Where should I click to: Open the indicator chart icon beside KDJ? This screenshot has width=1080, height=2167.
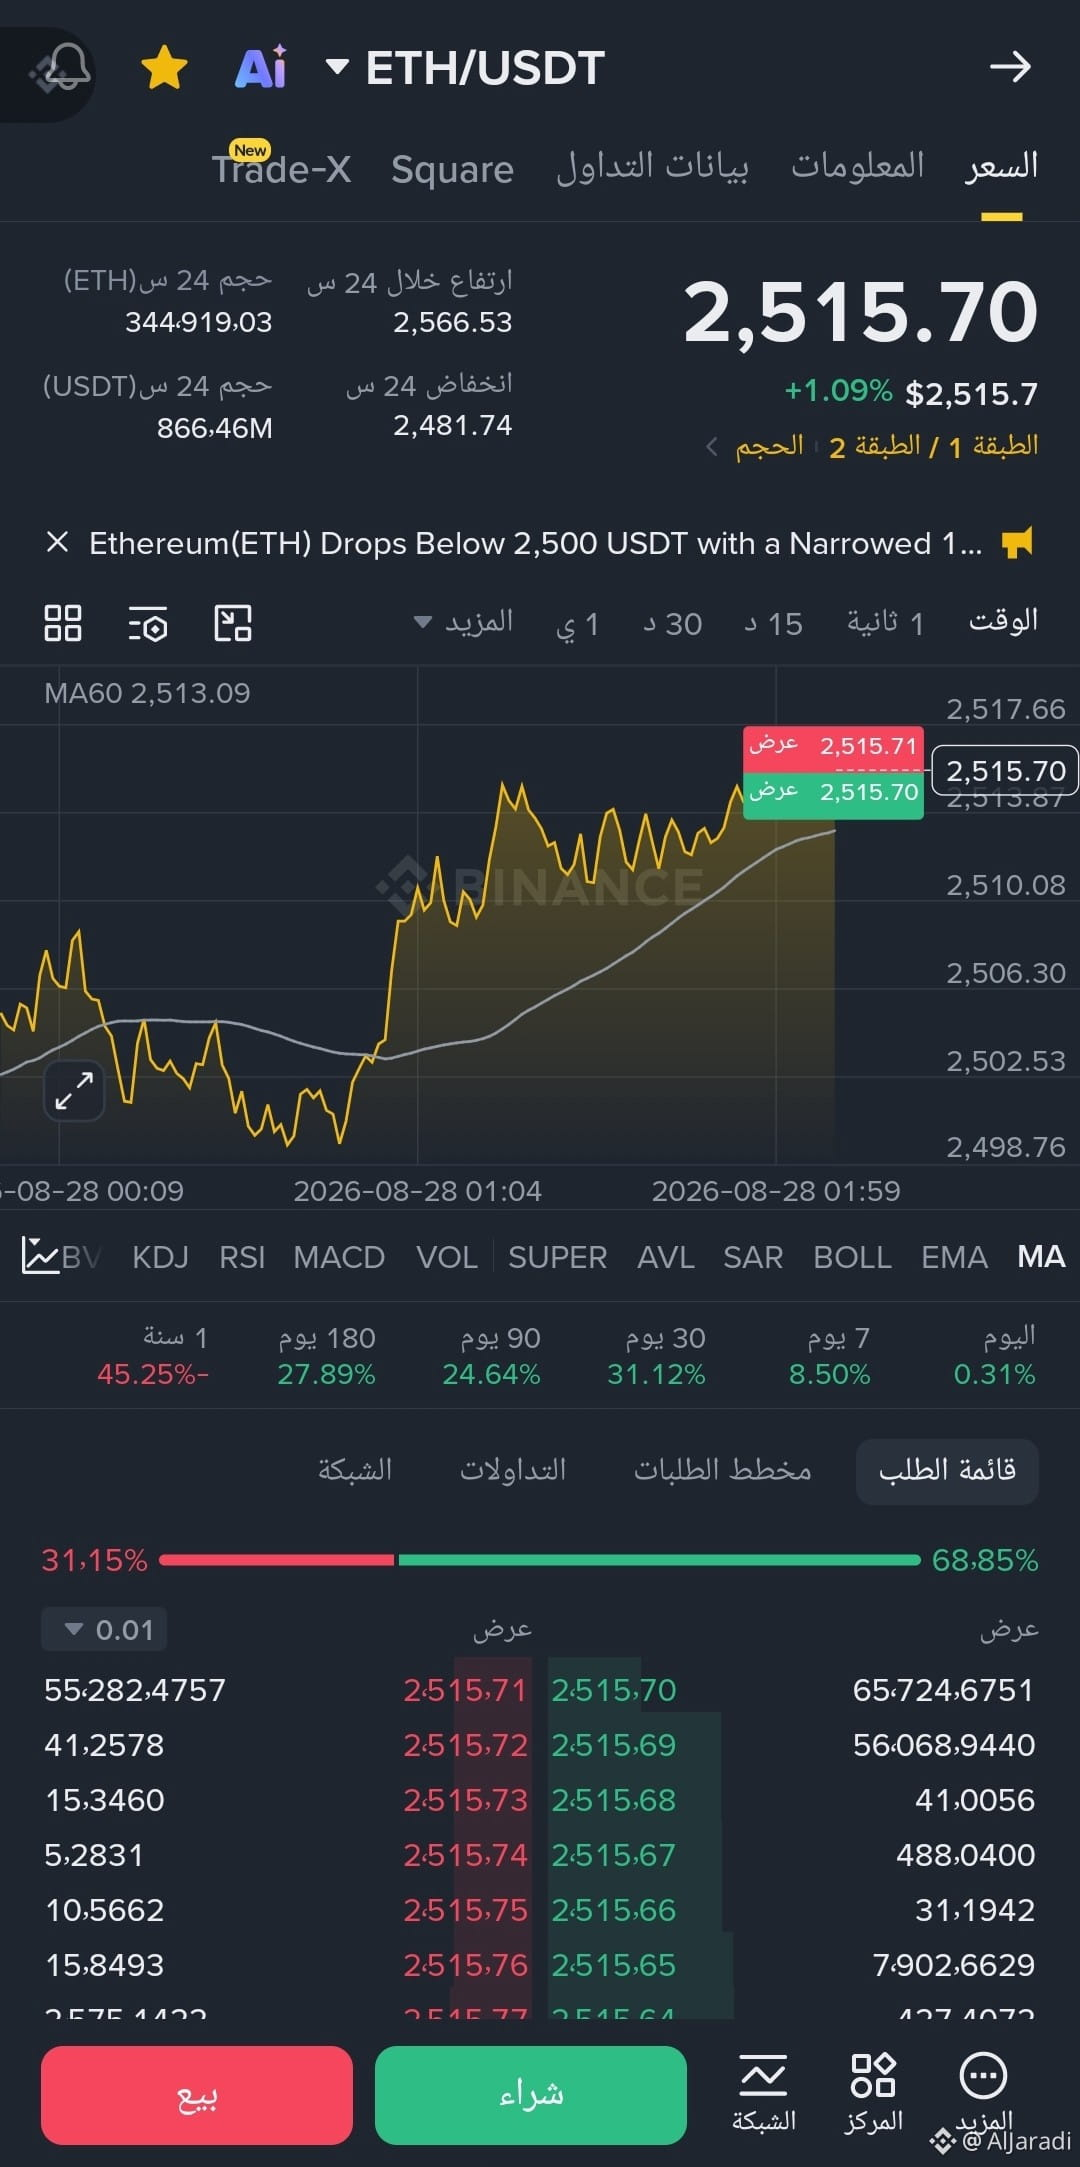tap(40, 1256)
